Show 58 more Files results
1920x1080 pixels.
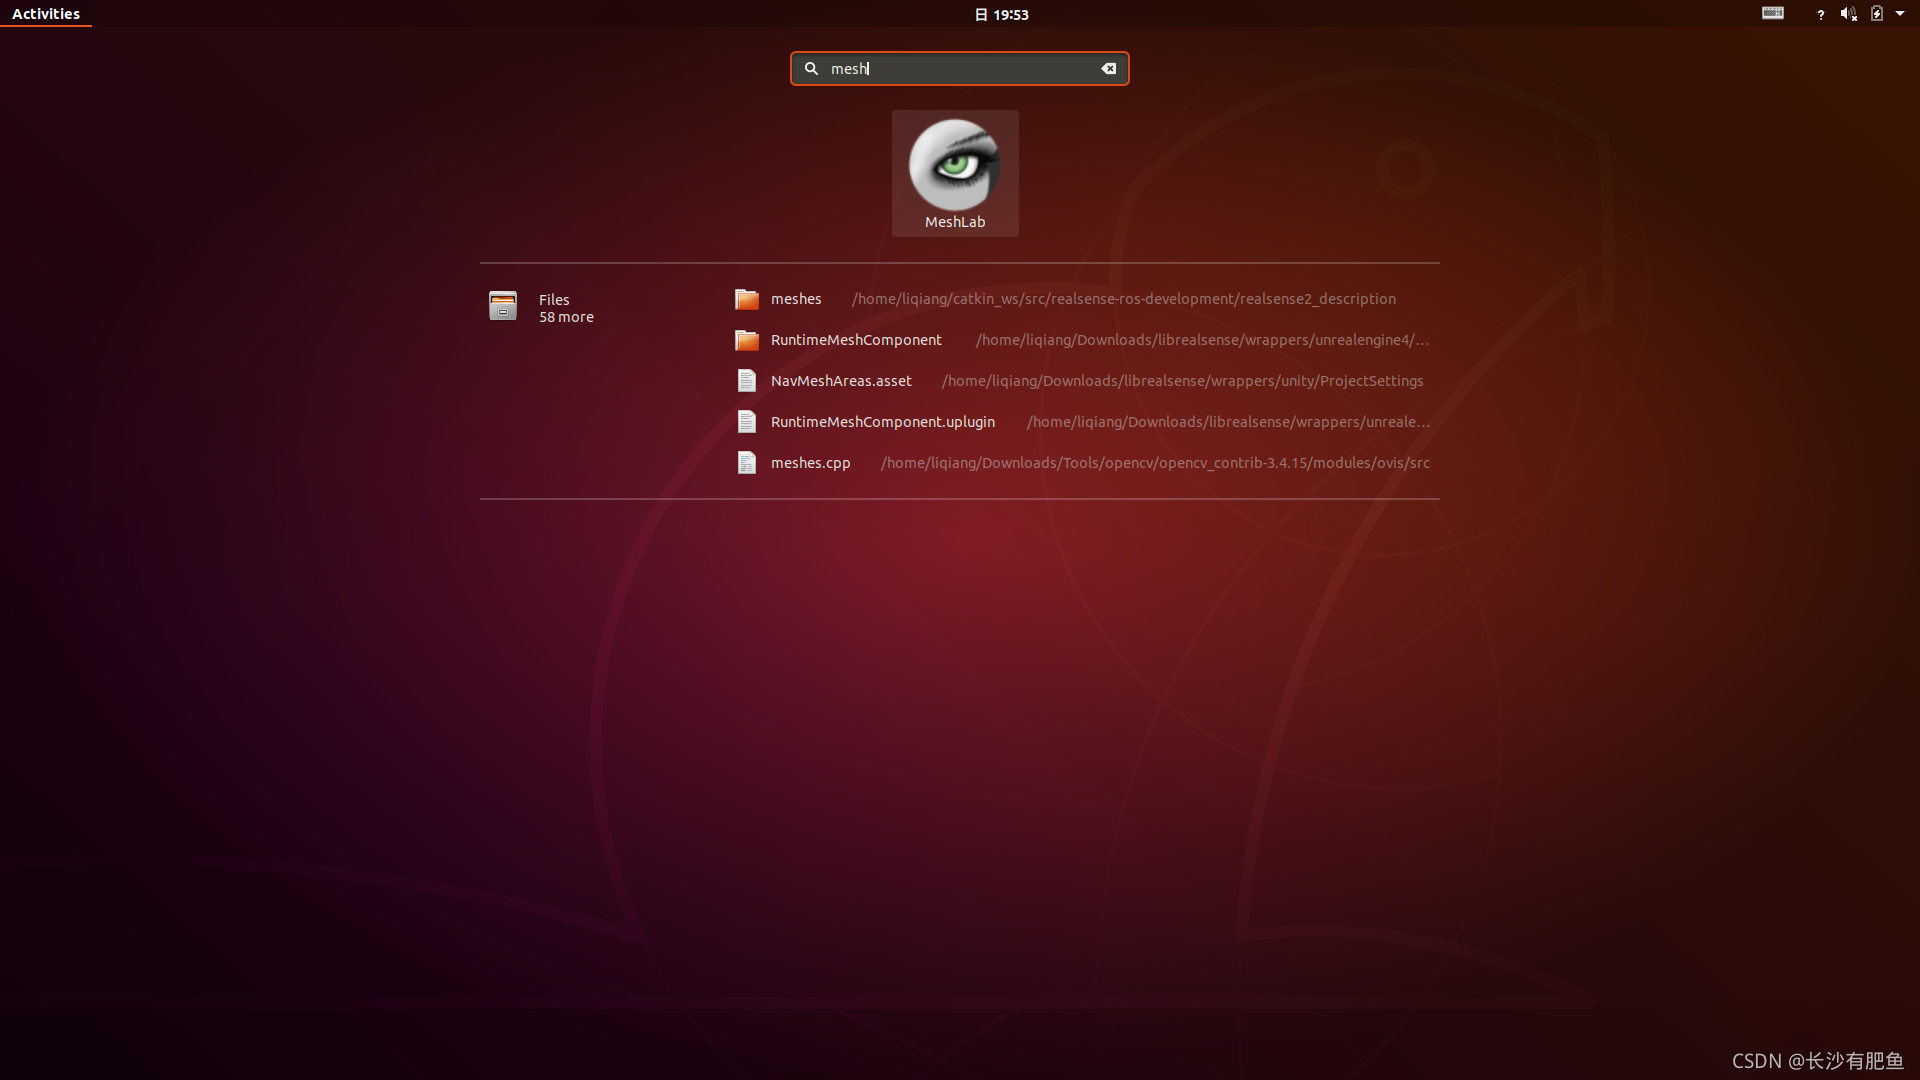pos(566,317)
